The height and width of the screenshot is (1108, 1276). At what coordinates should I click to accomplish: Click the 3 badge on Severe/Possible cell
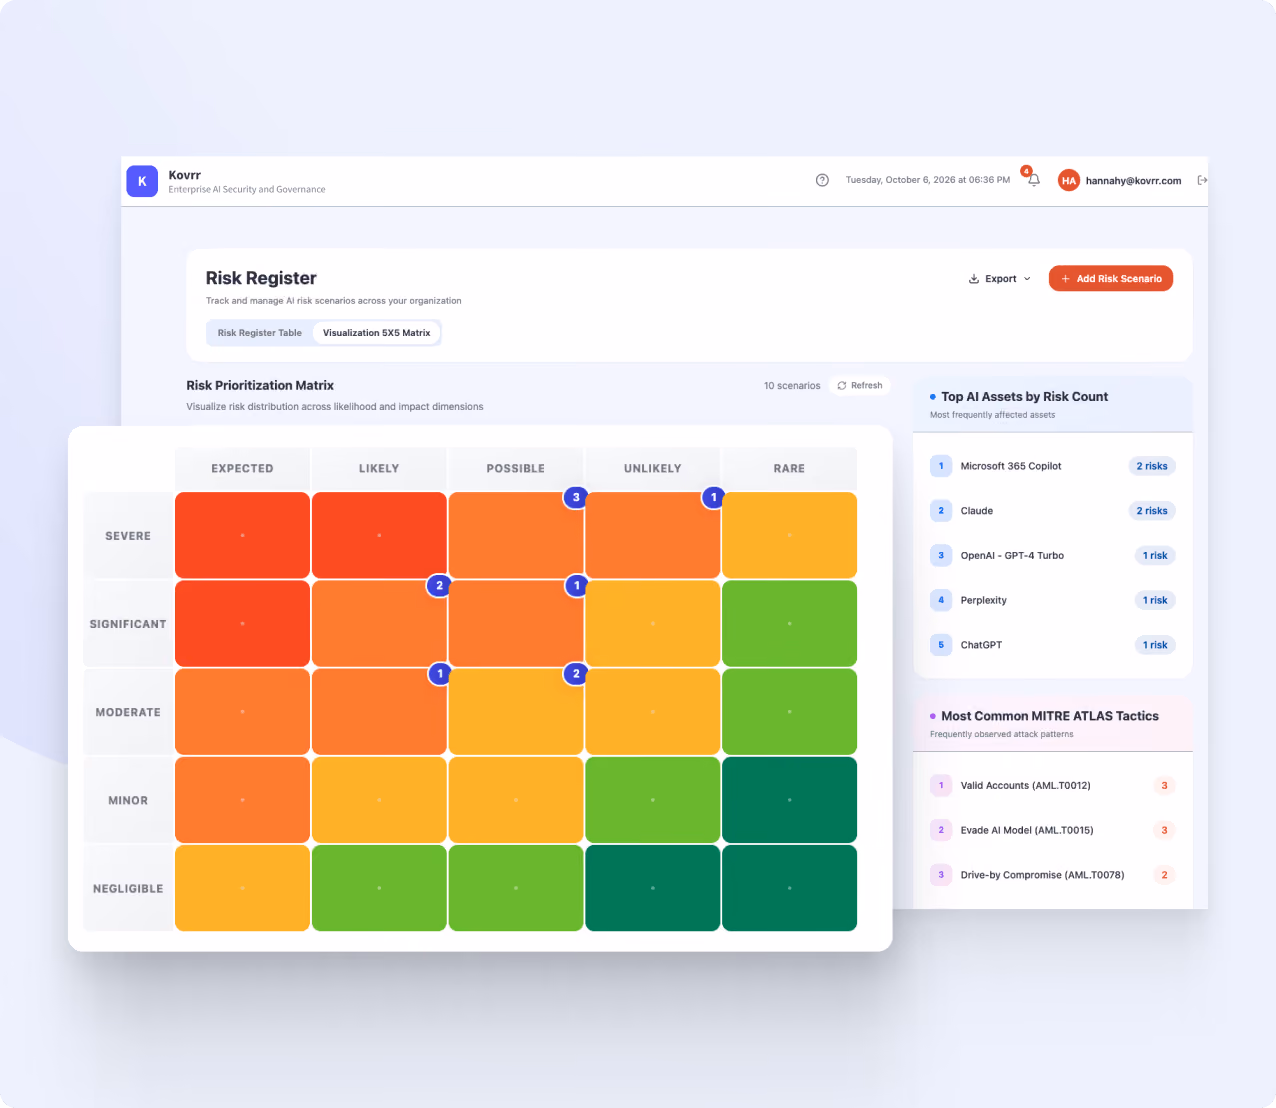click(576, 497)
